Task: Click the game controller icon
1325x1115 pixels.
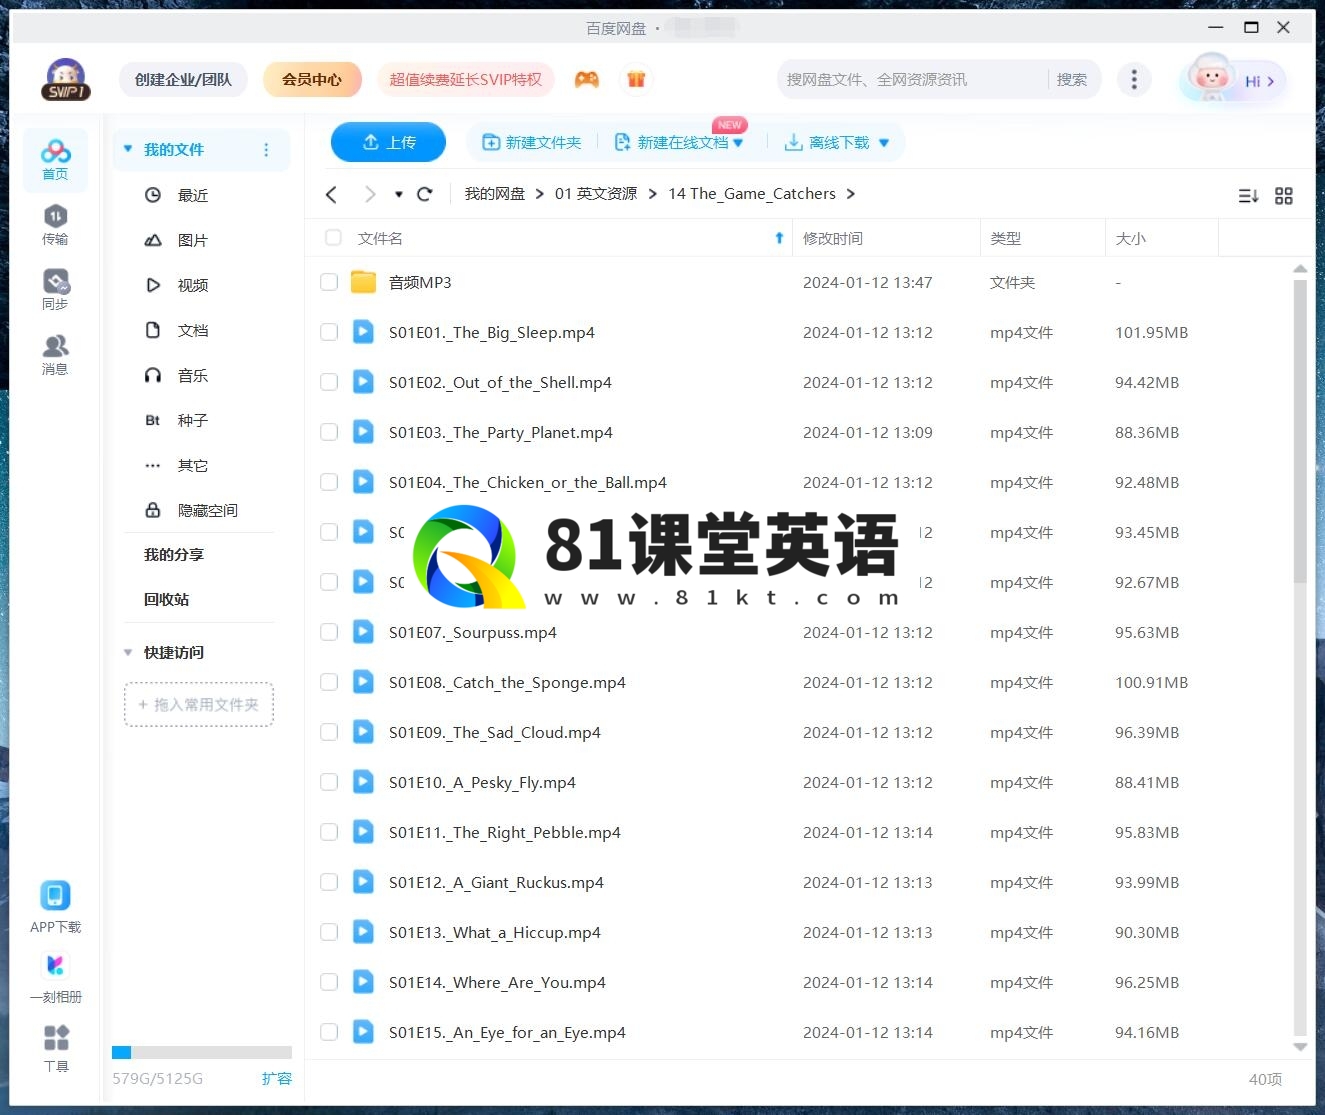Action: [587, 79]
